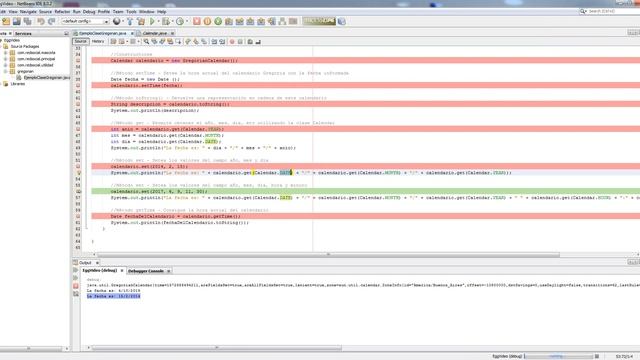This screenshot has width=640, height=360.
Task: Click the Search input field at top right
Action: coord(613,11)
